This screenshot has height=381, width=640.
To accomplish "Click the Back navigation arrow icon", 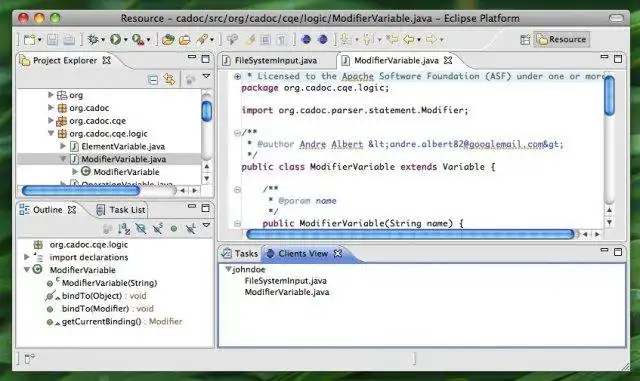I will coord(409,40).
